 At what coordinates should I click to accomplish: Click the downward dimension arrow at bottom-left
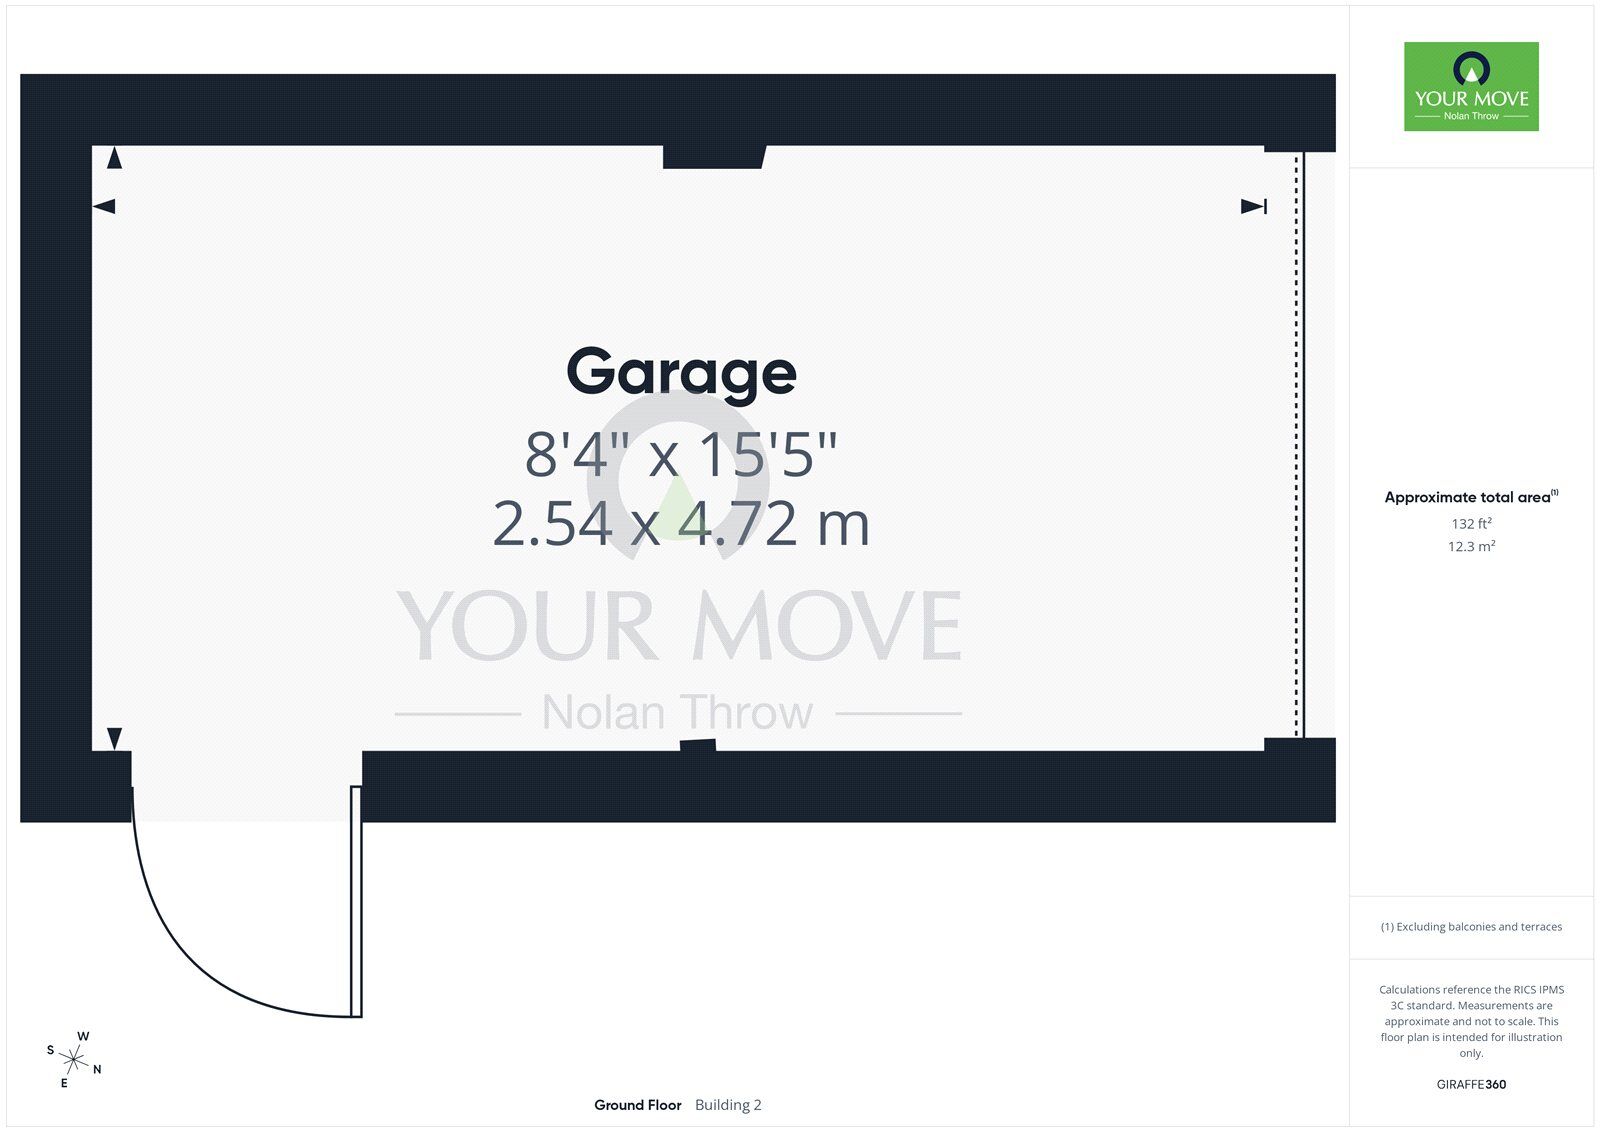coord(114,738)
